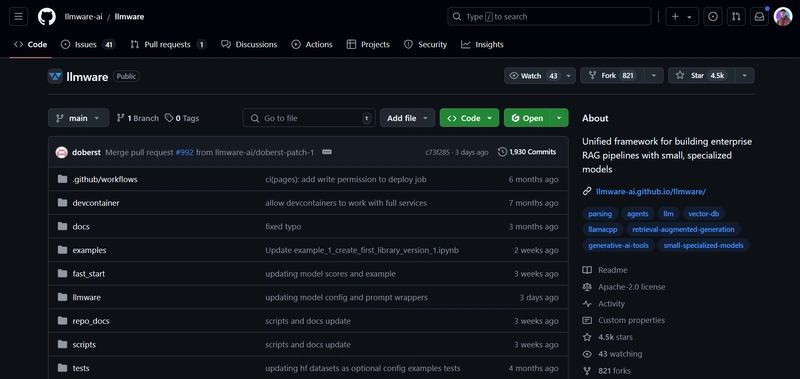Image resolution: width=800 pixels, height=379 pixels.
Task: View the 4.5k stars link
Action: pos(615,337)
